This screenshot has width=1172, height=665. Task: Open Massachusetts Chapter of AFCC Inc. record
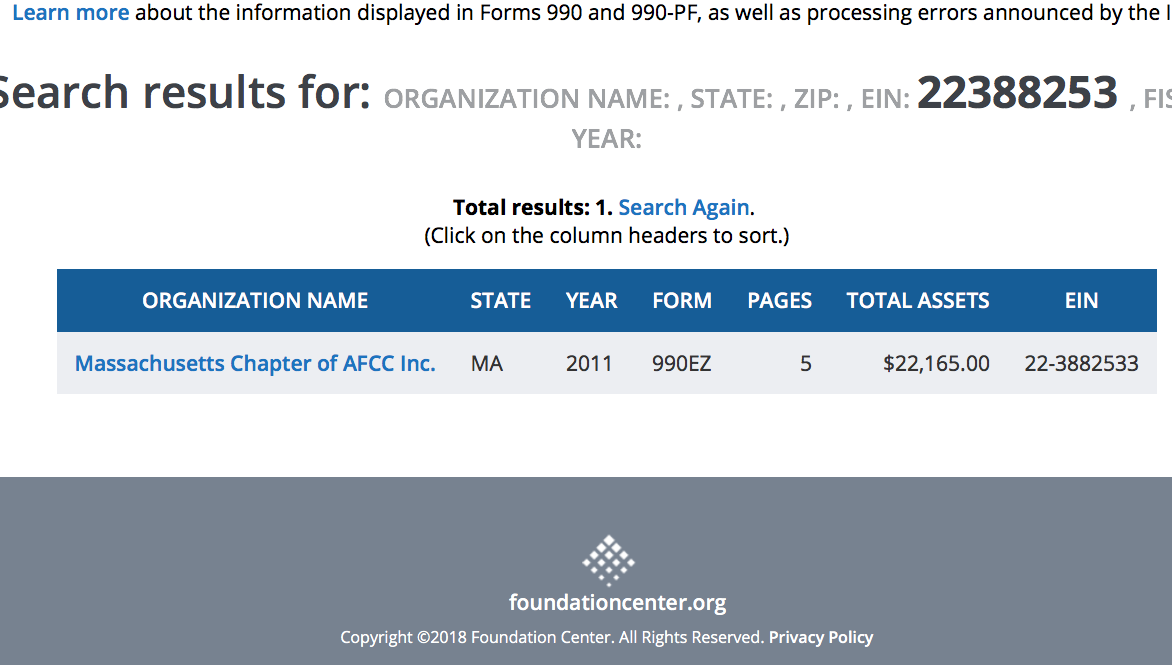point(255,364)
